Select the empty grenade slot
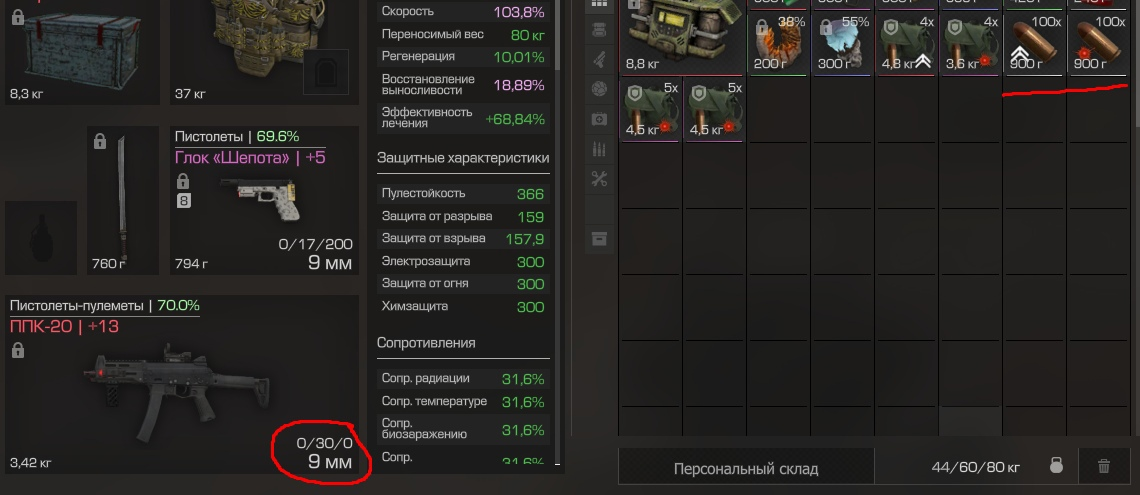This screenshot has width=1140, height=495. click(41, 238)
